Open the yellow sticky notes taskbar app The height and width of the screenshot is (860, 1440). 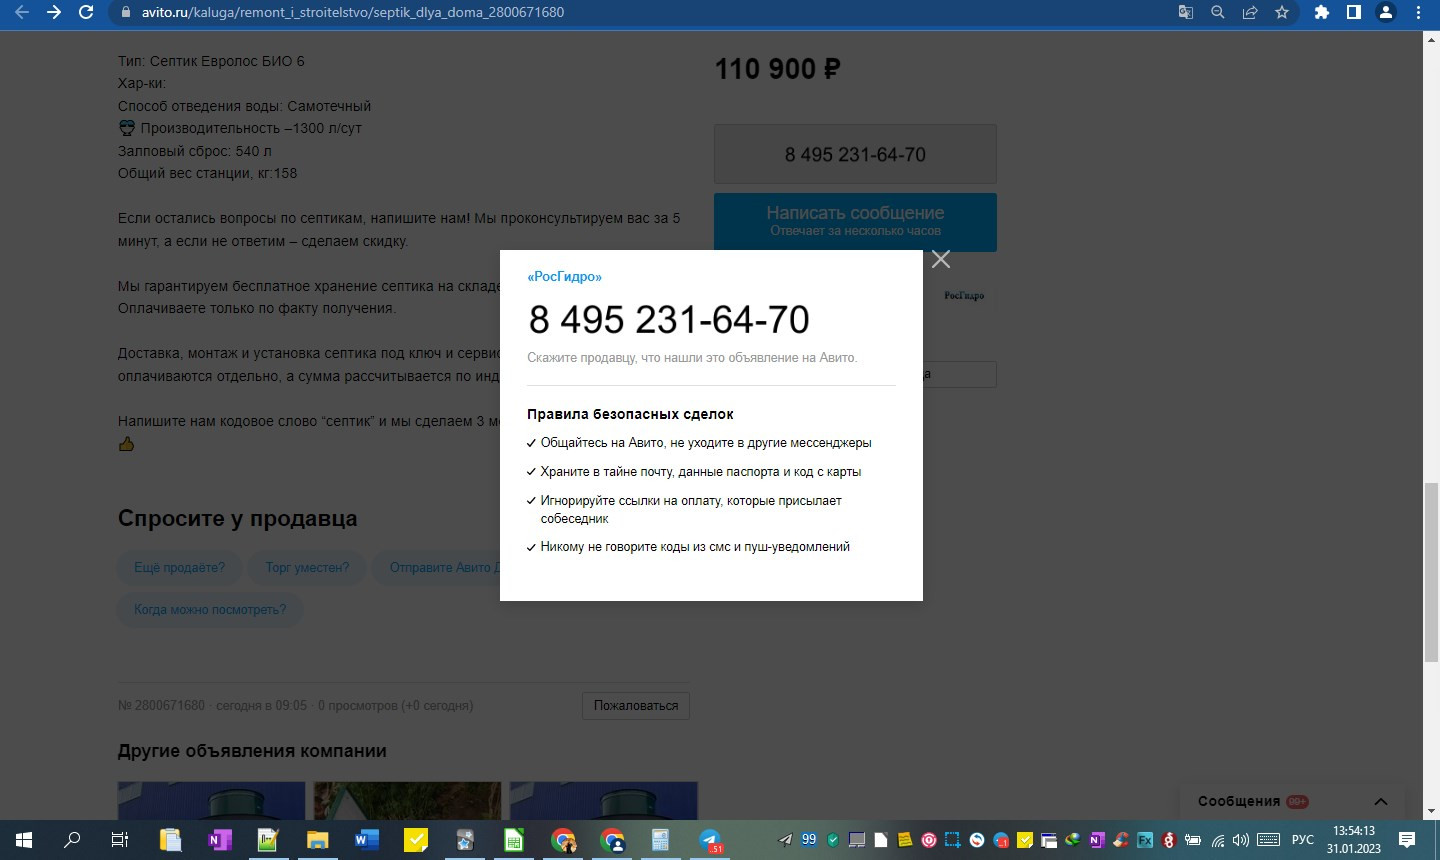pos(416,840)
